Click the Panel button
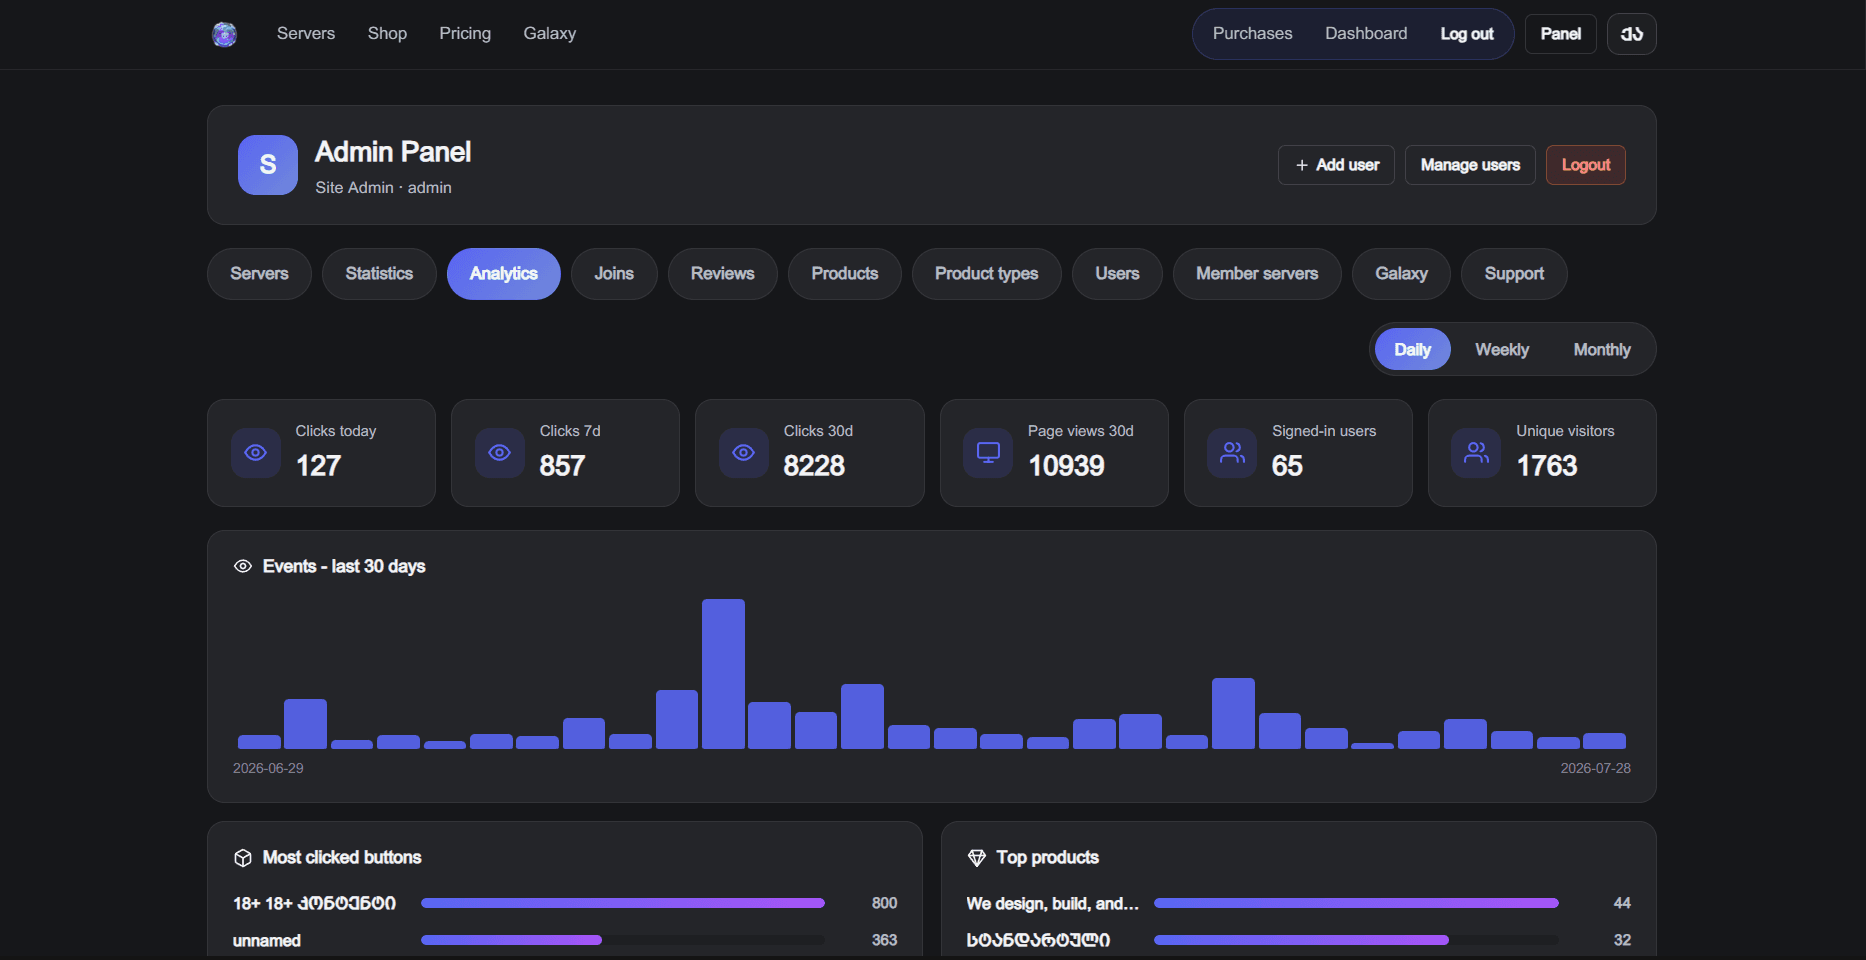This screenshot has height=960, width=1866. click(x=1561, y=34)
